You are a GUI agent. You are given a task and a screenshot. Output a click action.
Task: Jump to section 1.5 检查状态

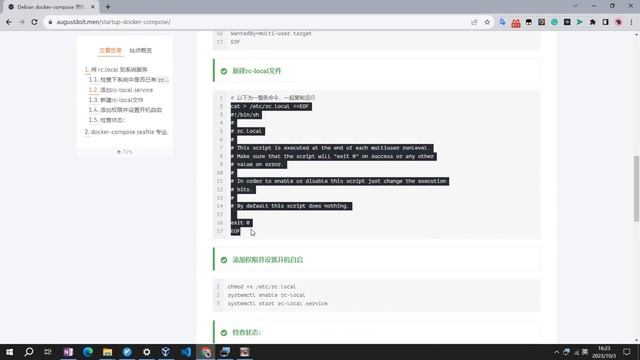pyautogui.click(x=107, y=120)
